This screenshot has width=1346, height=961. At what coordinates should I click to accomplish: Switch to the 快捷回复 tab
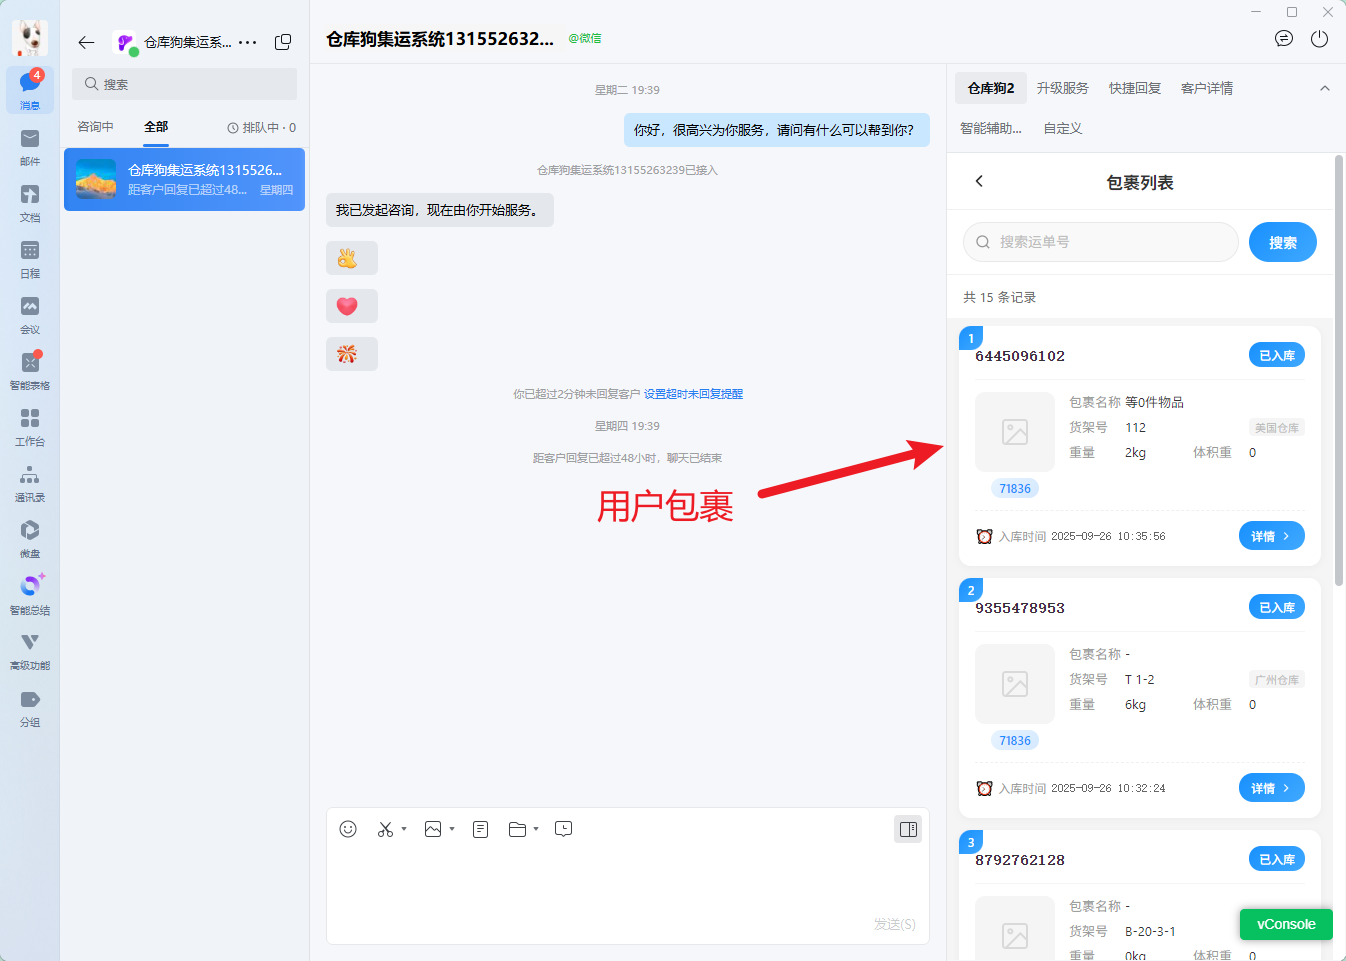click(x=1135, y=88)
